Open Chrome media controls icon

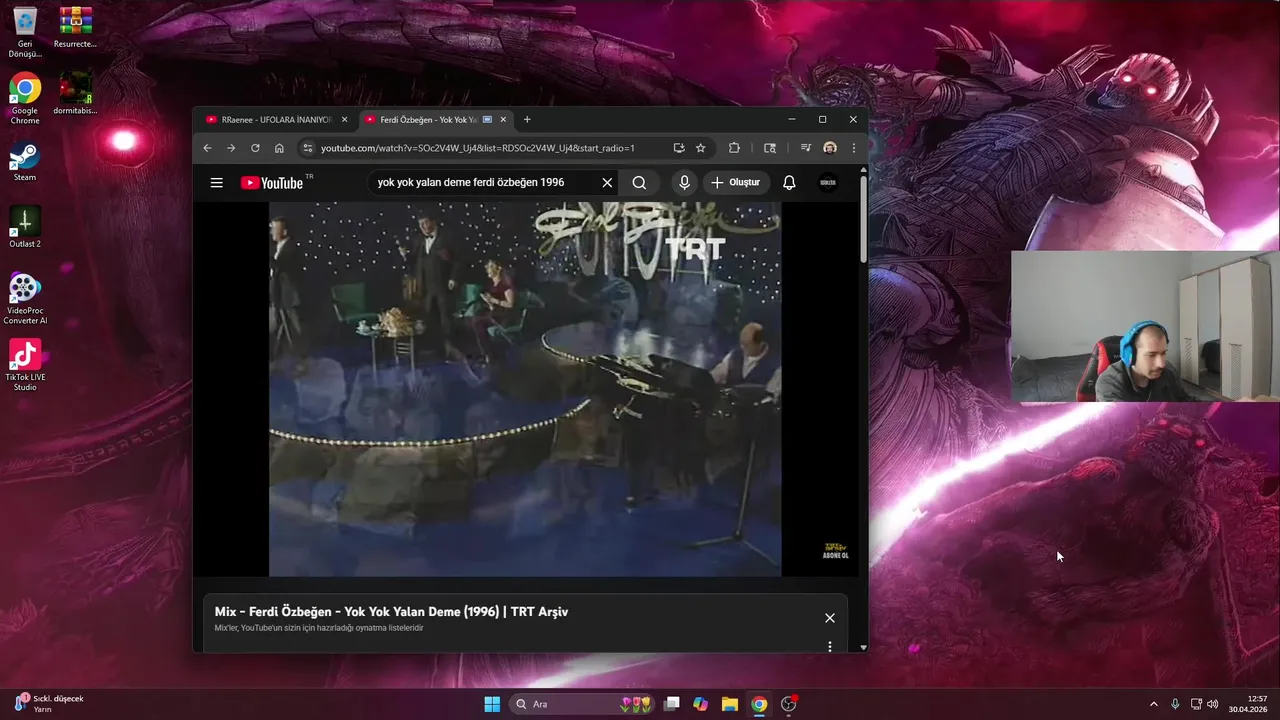point(806,148)
